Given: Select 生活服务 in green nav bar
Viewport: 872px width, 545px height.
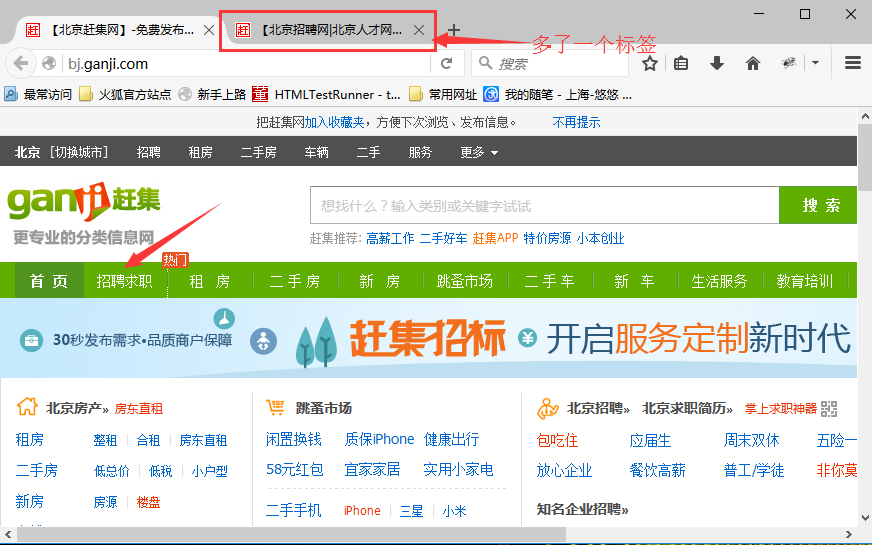Looking at the screenshot, I should pyautogui.click(x=719, y=281).
